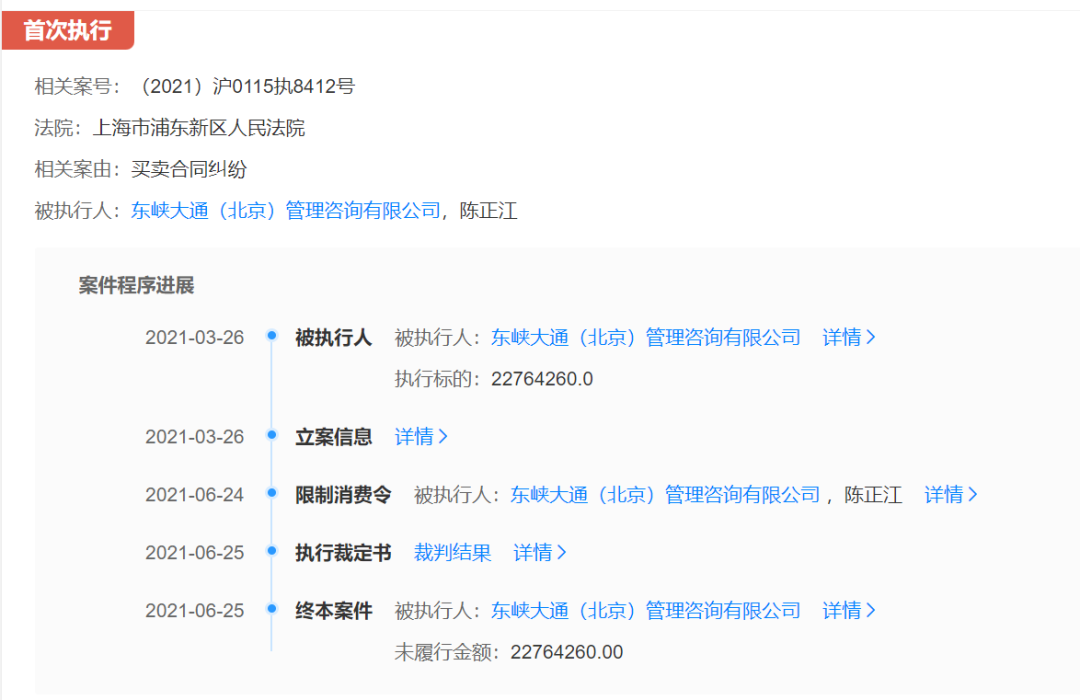Click the 限制消费令 label
Viewport: 1080px width, 700px height.
(x=343, y=494)
